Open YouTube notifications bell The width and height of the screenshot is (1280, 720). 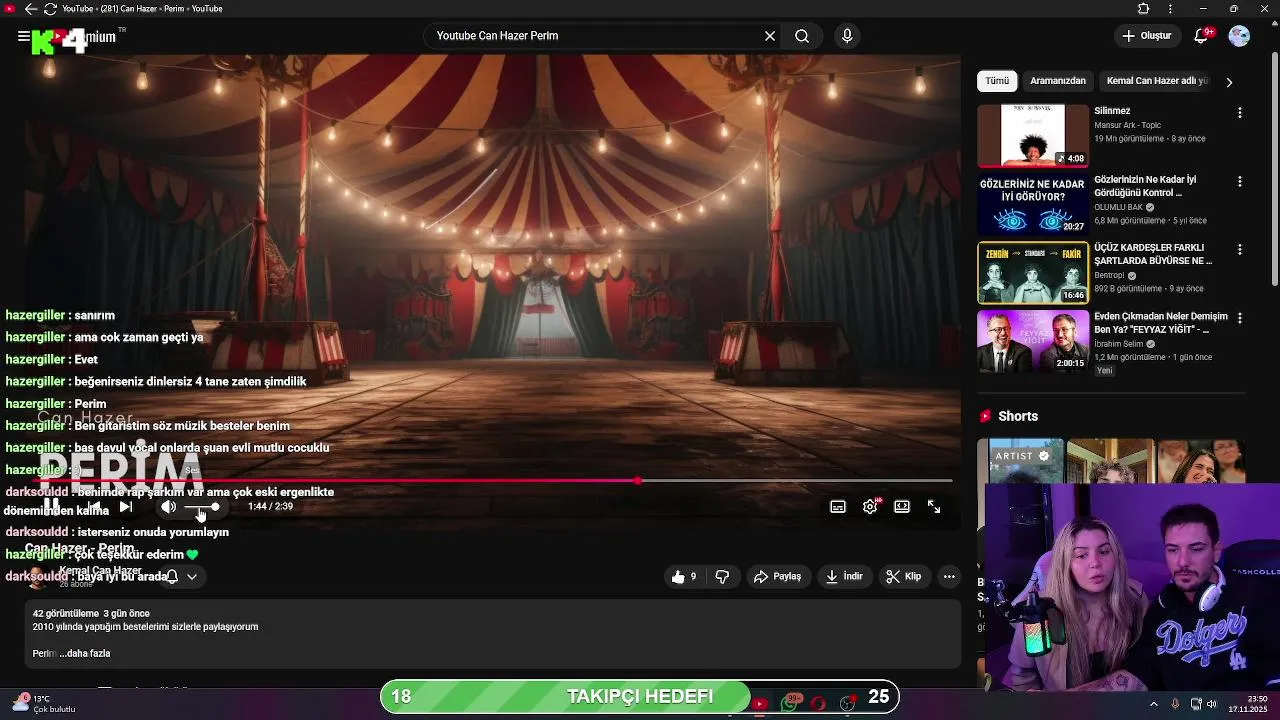click(x=1202, y=36)
